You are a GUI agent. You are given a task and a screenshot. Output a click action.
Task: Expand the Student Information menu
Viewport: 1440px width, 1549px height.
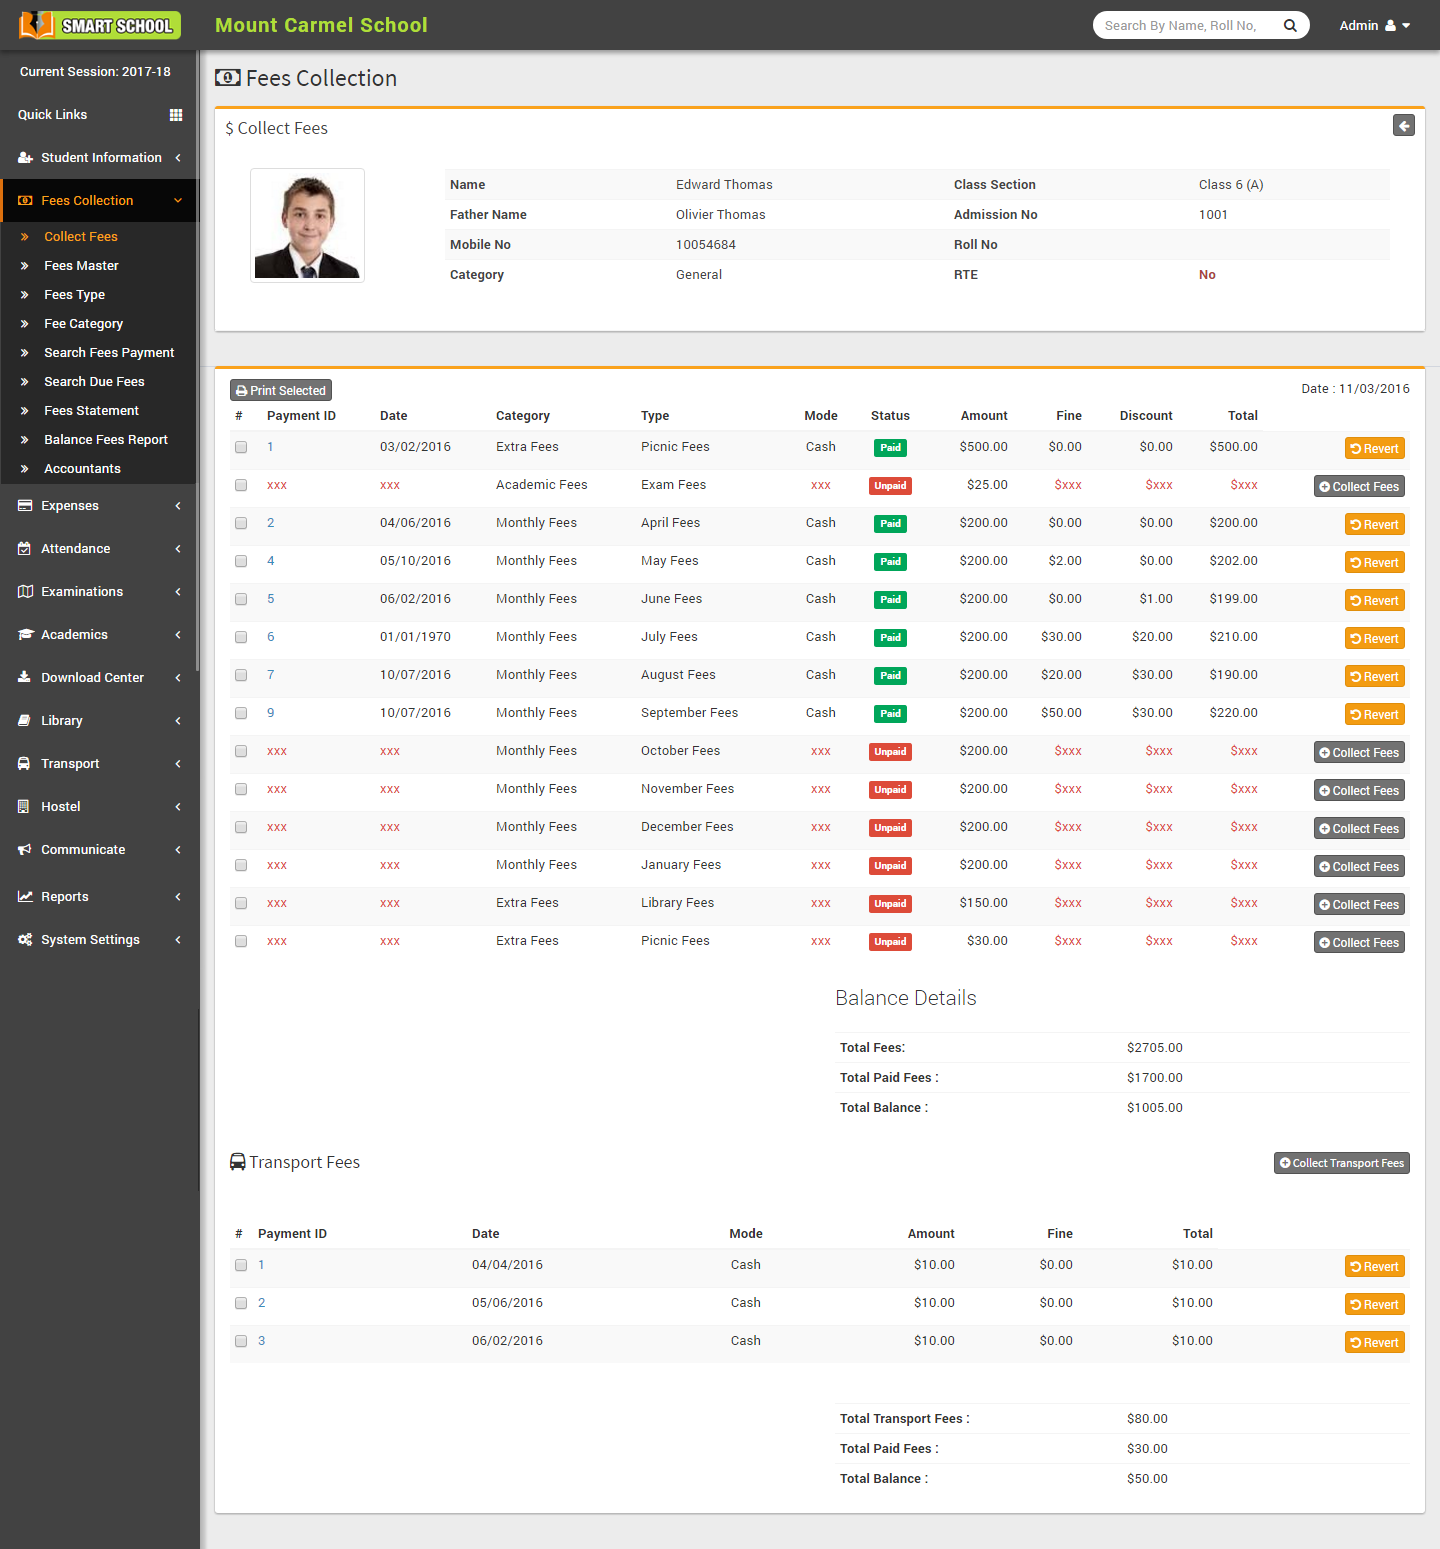(100, 158)
